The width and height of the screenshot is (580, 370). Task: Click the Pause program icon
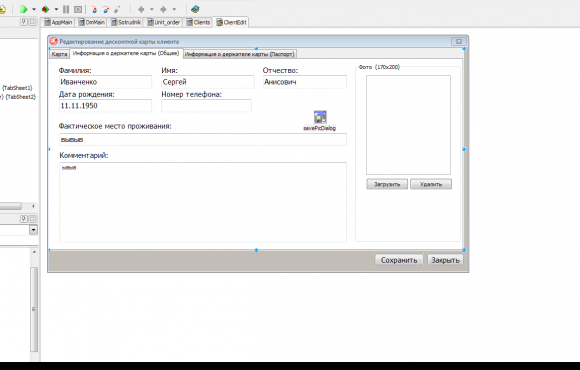[x=66, y=9]
